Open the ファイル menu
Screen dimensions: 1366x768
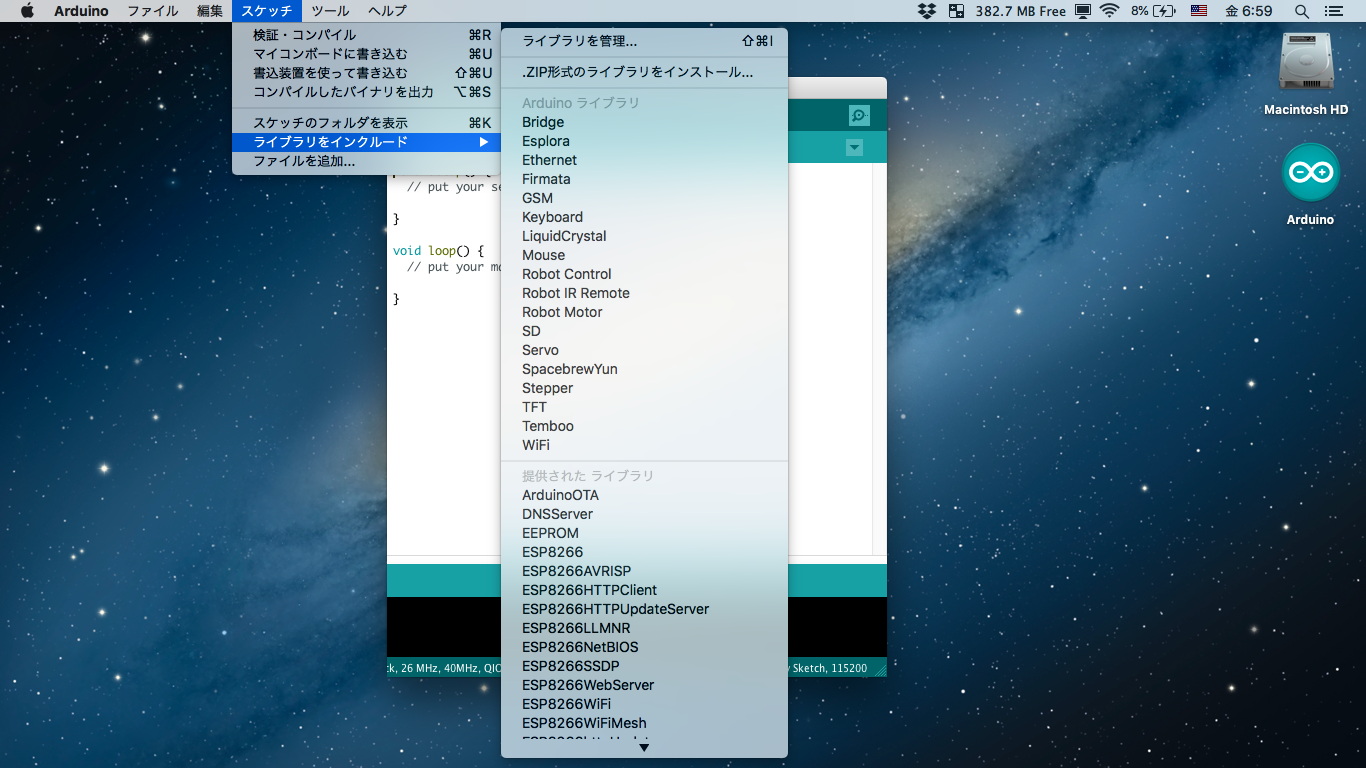(x=153, y=11)
